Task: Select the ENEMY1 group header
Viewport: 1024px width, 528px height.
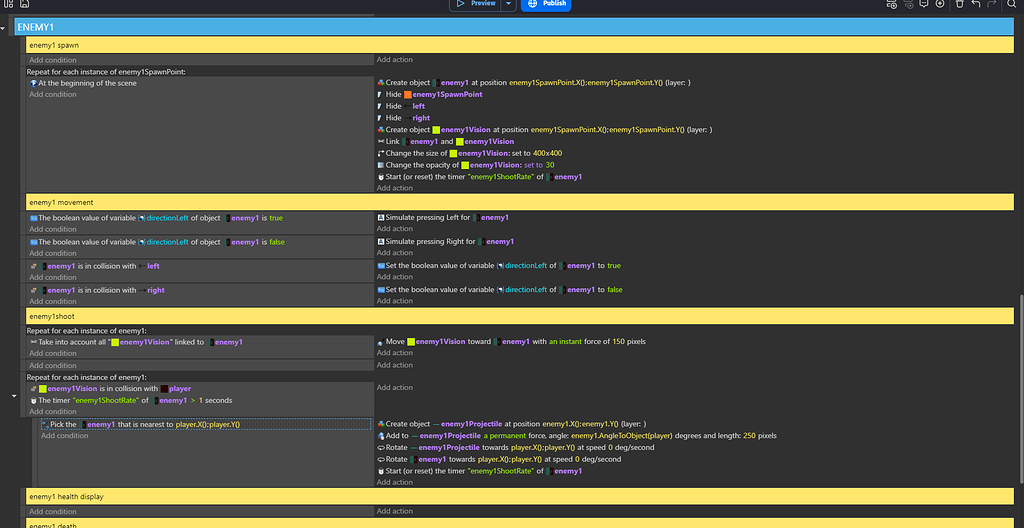Action: tap(514, 27)
